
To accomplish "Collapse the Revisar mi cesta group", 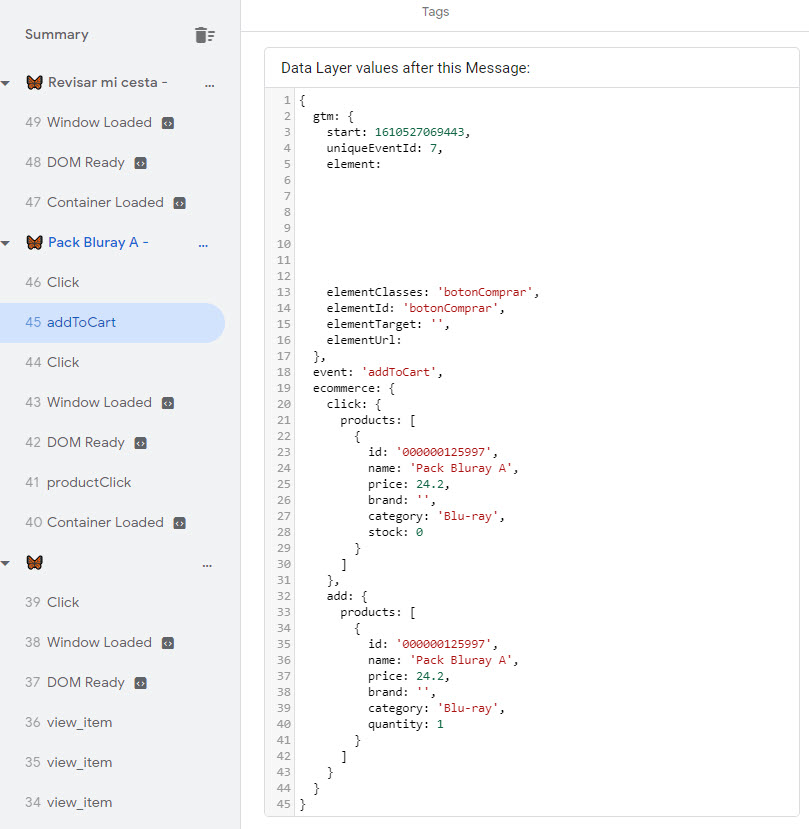I will (x=5, y=83).
